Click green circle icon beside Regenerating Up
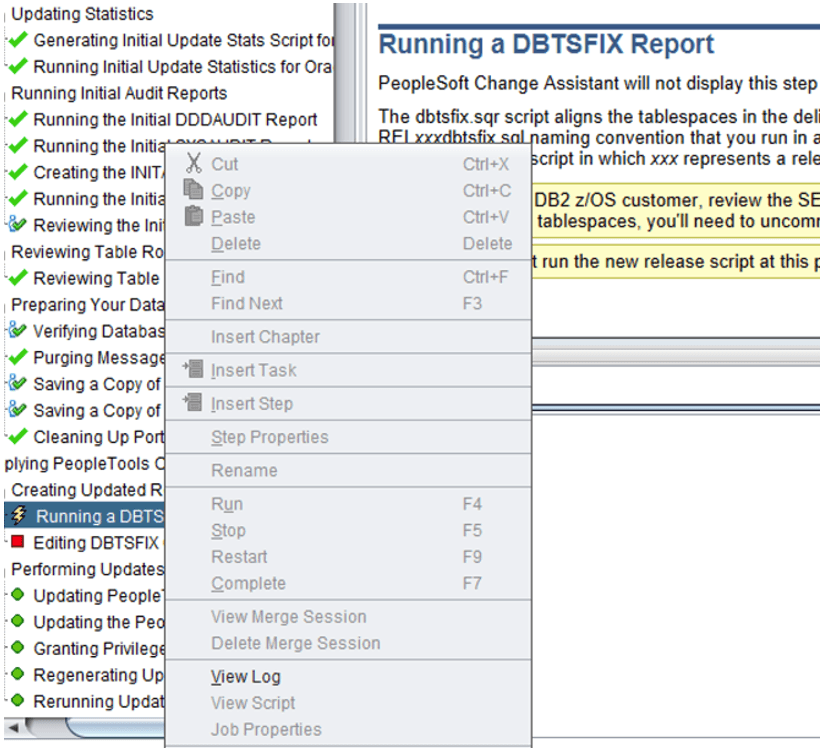 point(17,674)
